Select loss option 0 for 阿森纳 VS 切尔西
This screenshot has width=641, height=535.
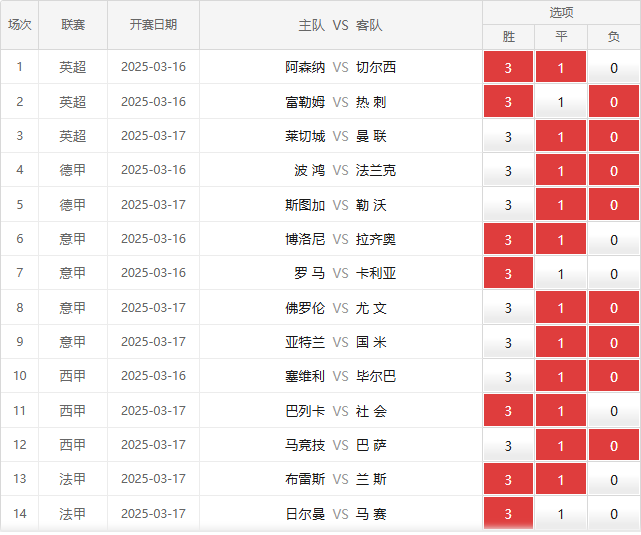click(614, 67)
